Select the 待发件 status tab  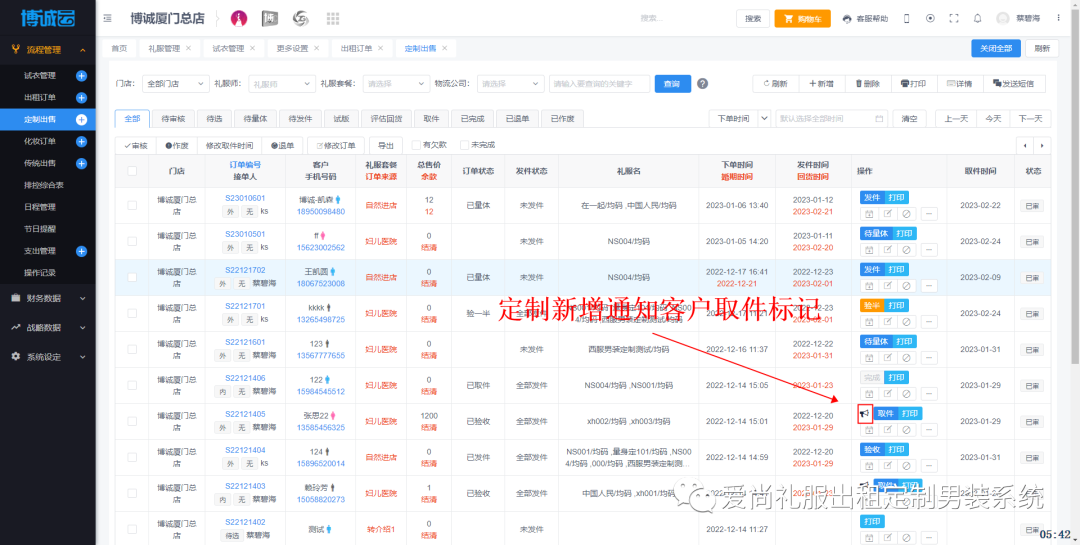click(301, 119)
